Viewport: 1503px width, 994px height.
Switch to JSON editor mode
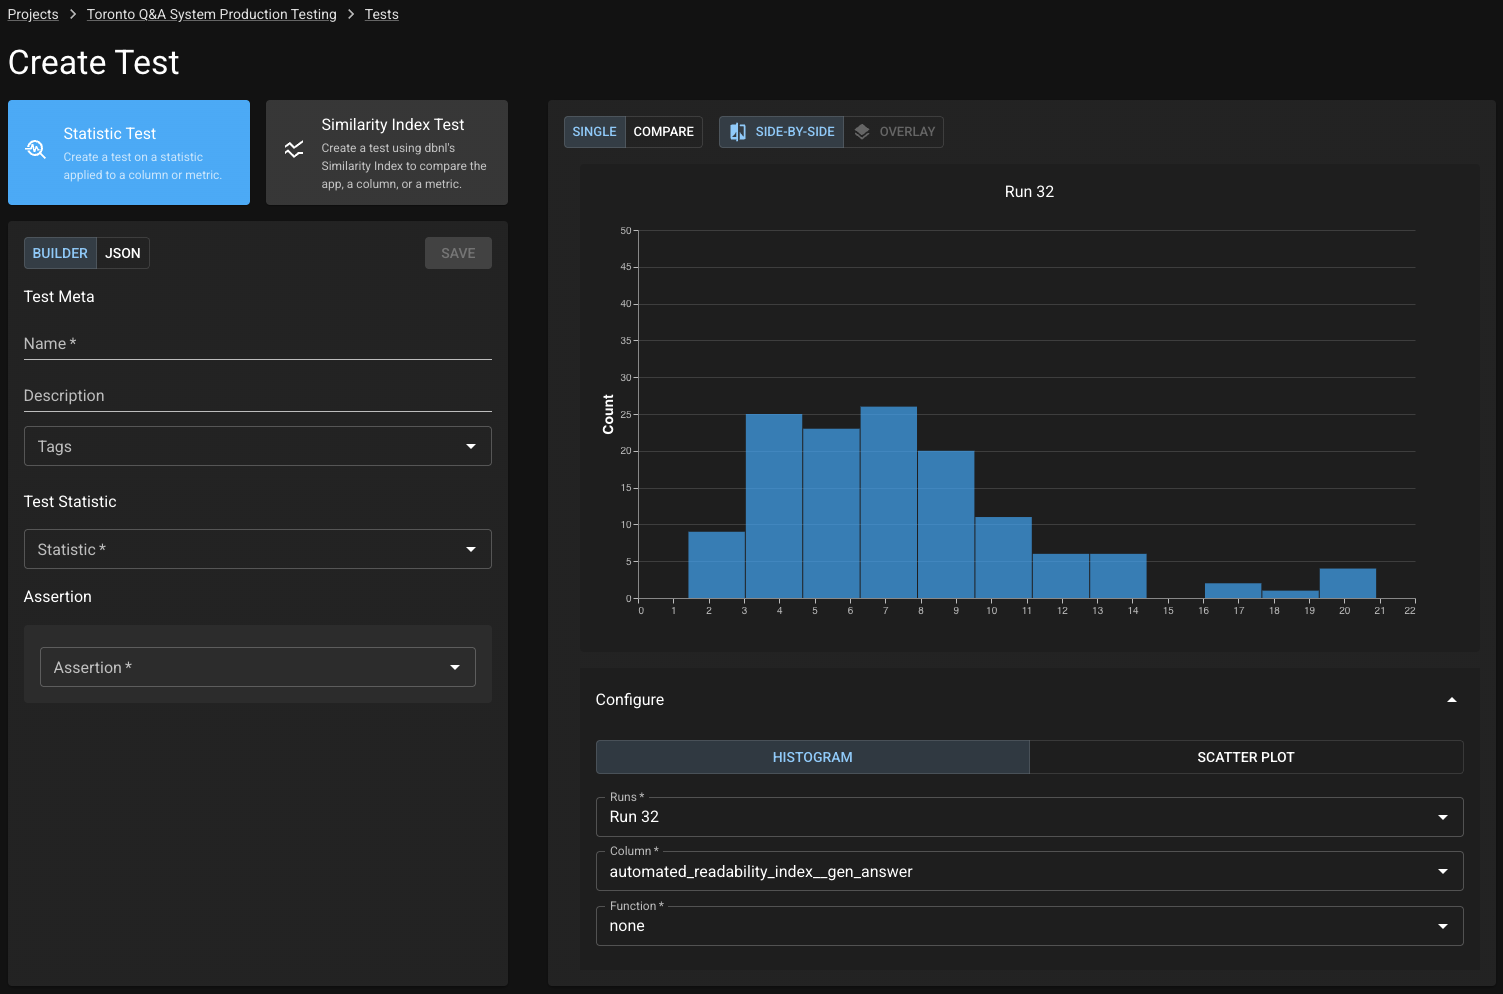pyautogui.click(x=123, y=253)
